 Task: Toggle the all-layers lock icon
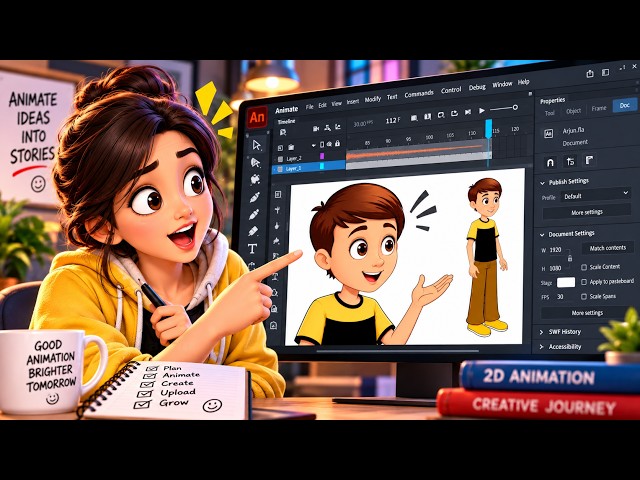pyautogui.click(x=337, y=144)
